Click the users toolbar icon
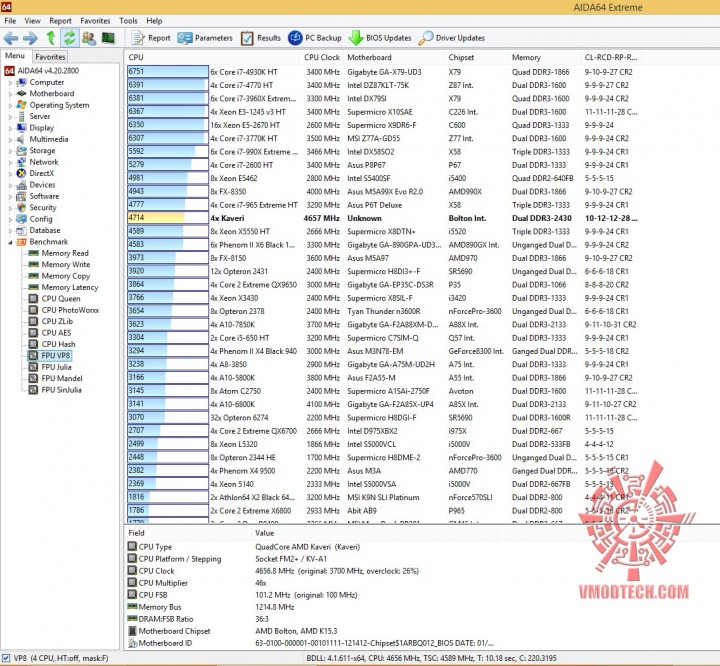720x666 pixels. click(x=89, y=38)
